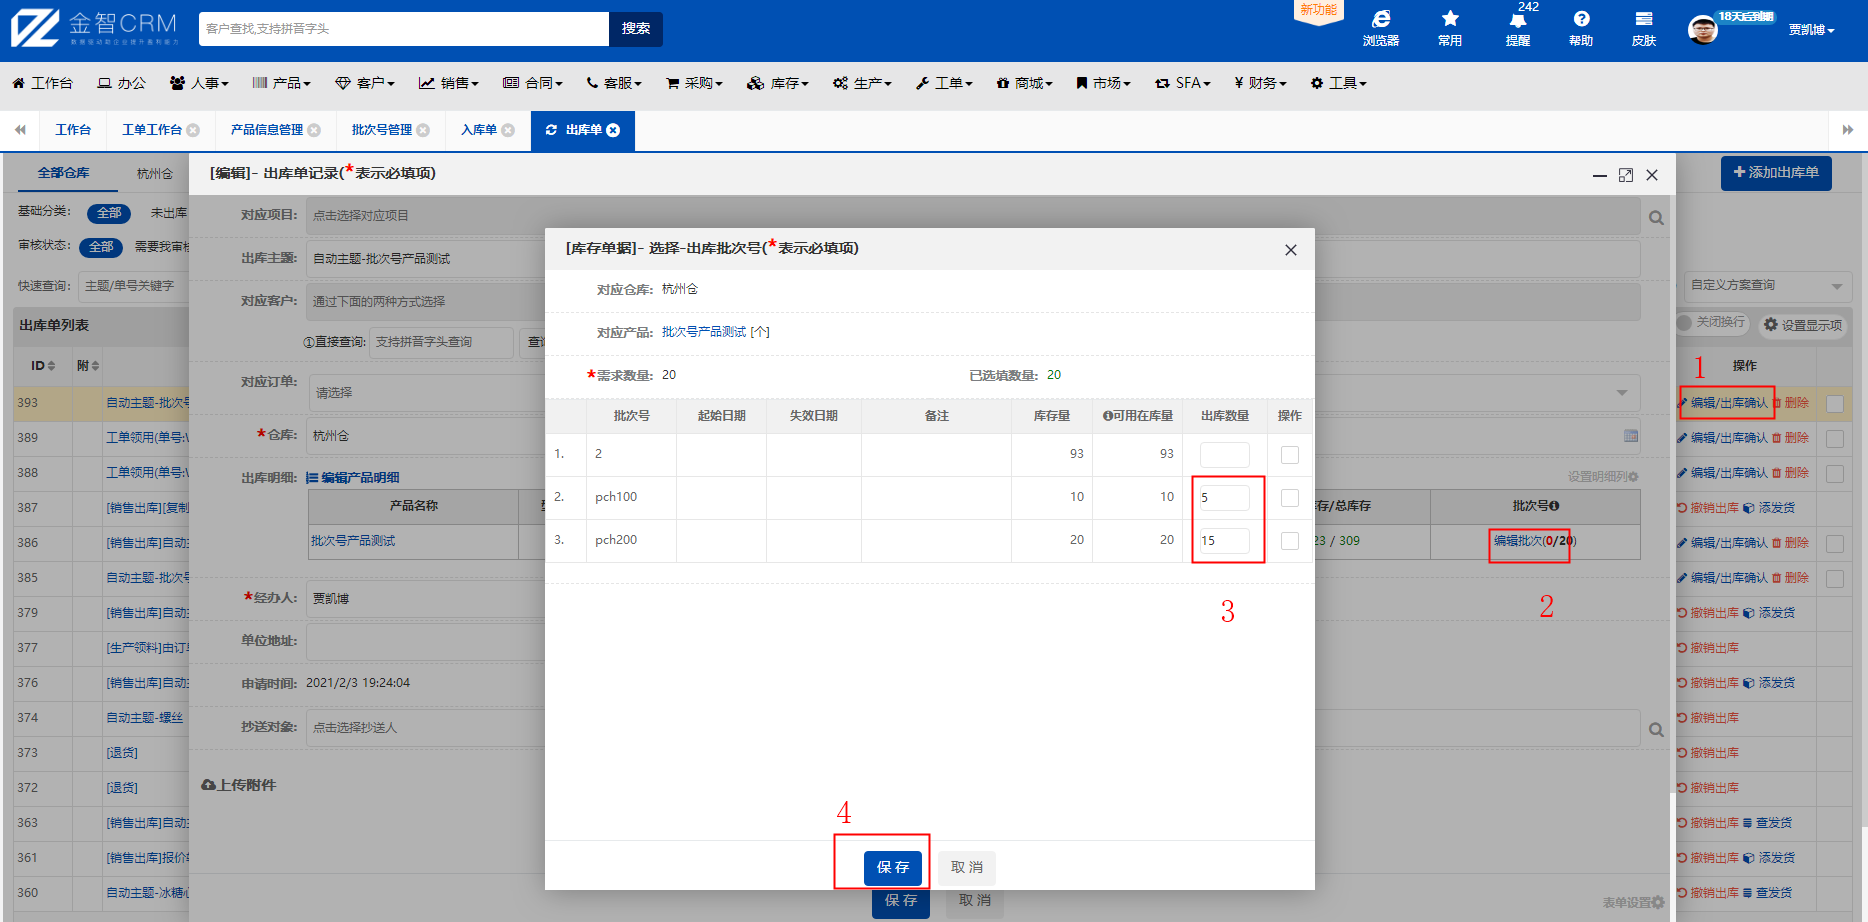Click 设置显示项 gear button

tap(1803, 325)
